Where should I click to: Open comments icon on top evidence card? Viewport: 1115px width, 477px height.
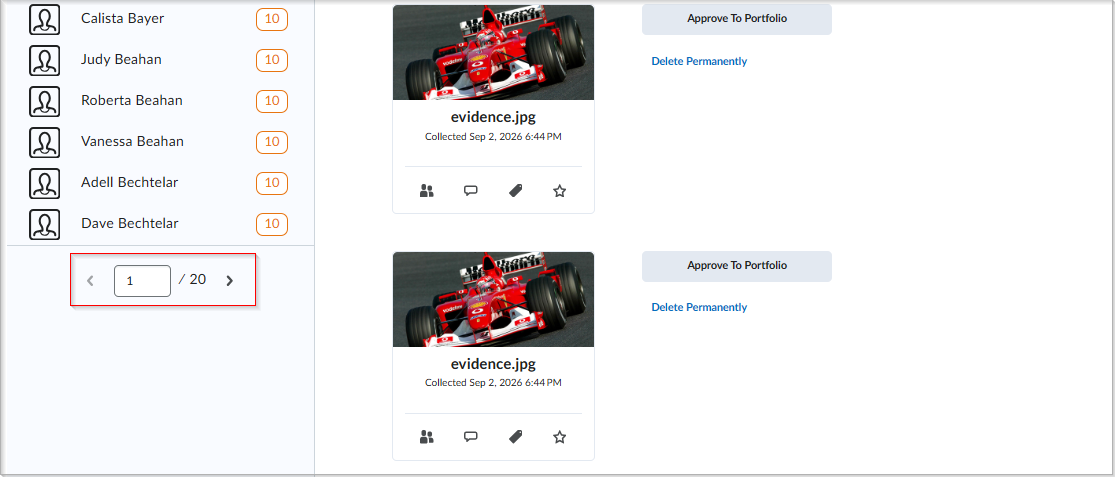471,191
